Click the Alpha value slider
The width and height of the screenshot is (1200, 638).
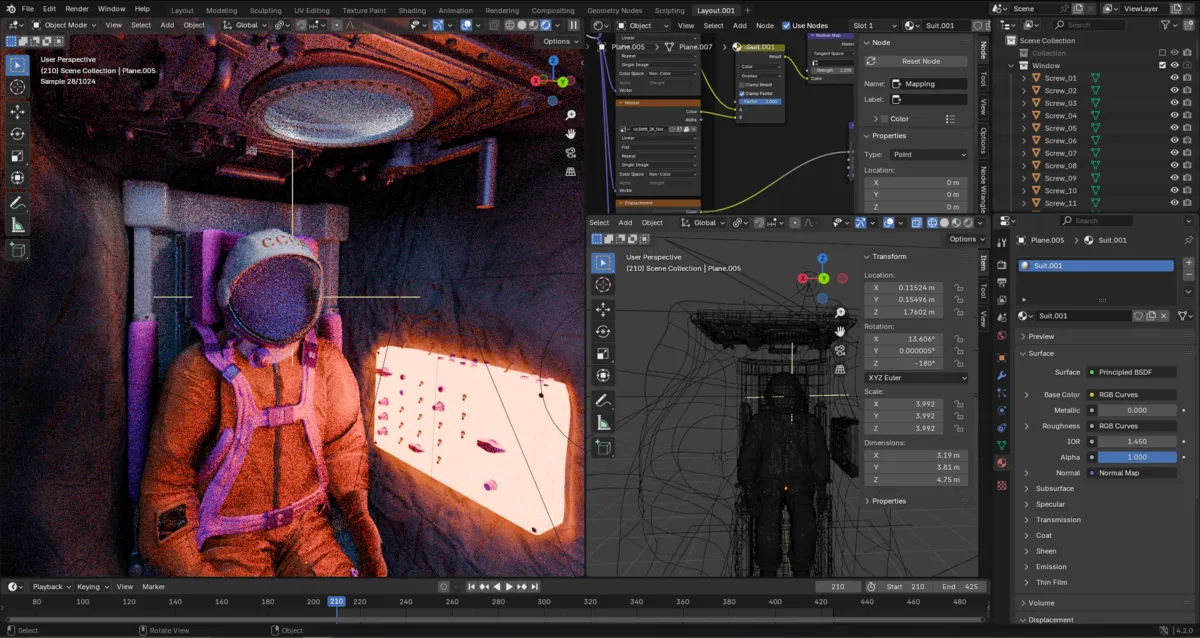click(x=1136, y=457)
